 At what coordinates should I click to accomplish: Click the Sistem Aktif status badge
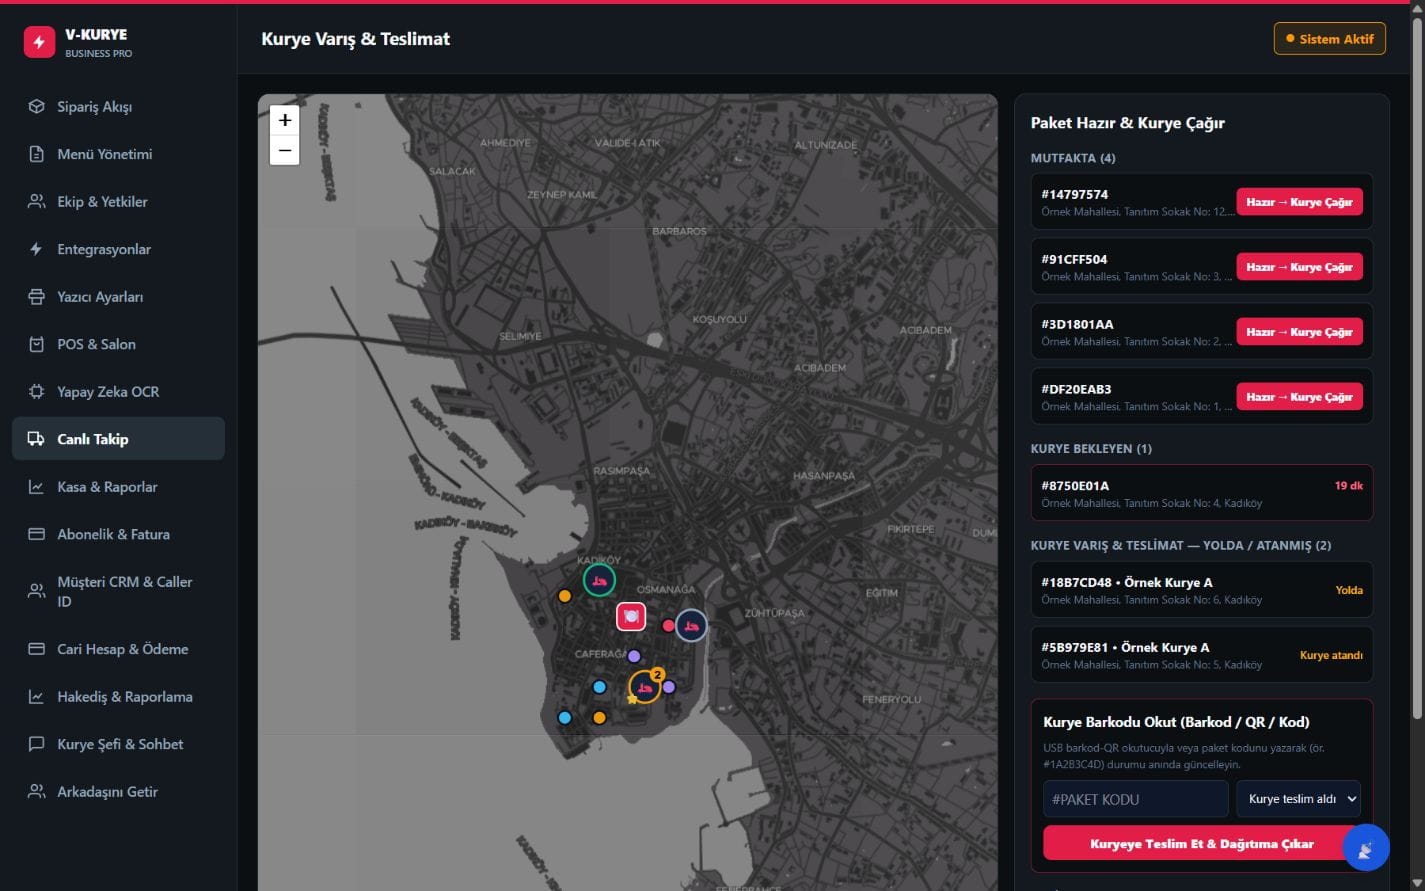(1329, 39)
